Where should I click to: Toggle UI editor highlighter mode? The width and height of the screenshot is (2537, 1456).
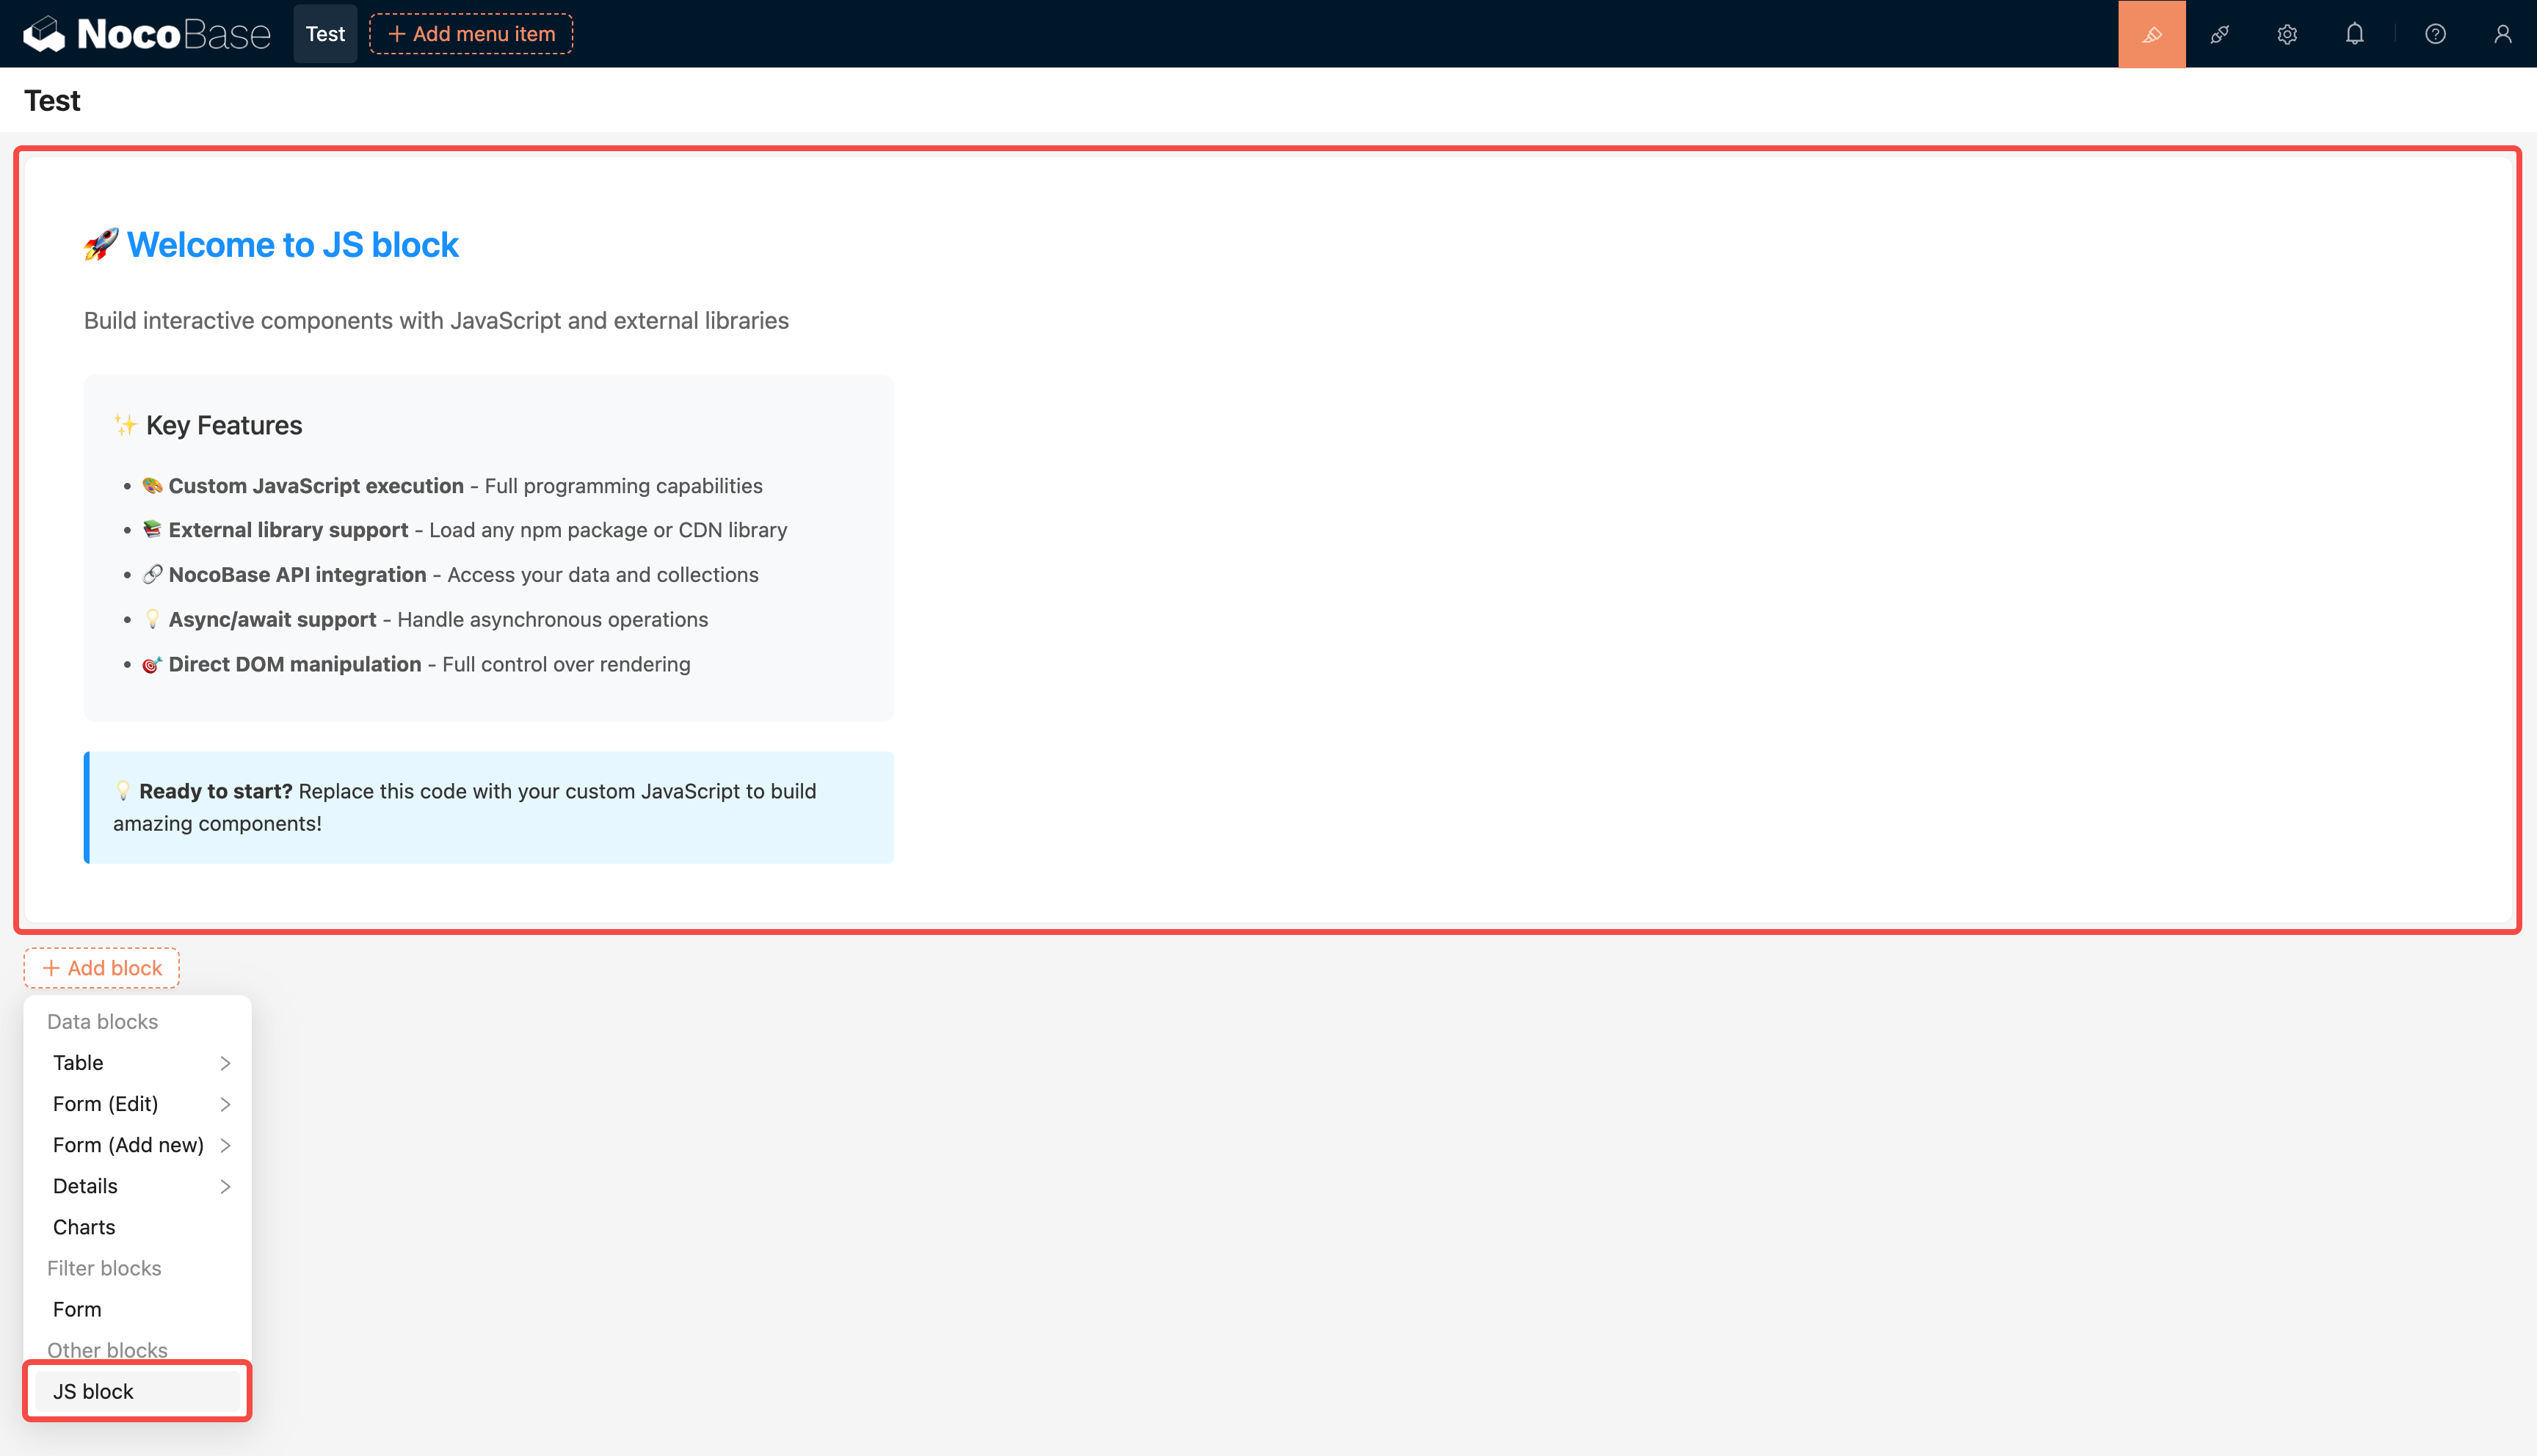(x=2151, y=34)
